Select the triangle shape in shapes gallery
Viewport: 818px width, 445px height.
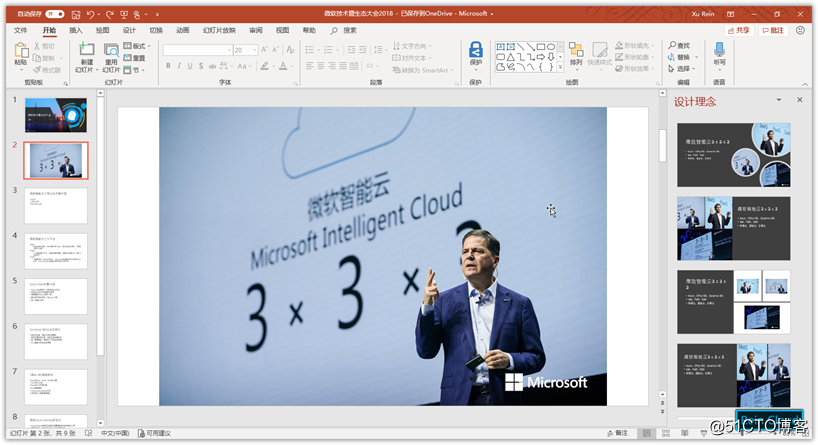[511, 57]
